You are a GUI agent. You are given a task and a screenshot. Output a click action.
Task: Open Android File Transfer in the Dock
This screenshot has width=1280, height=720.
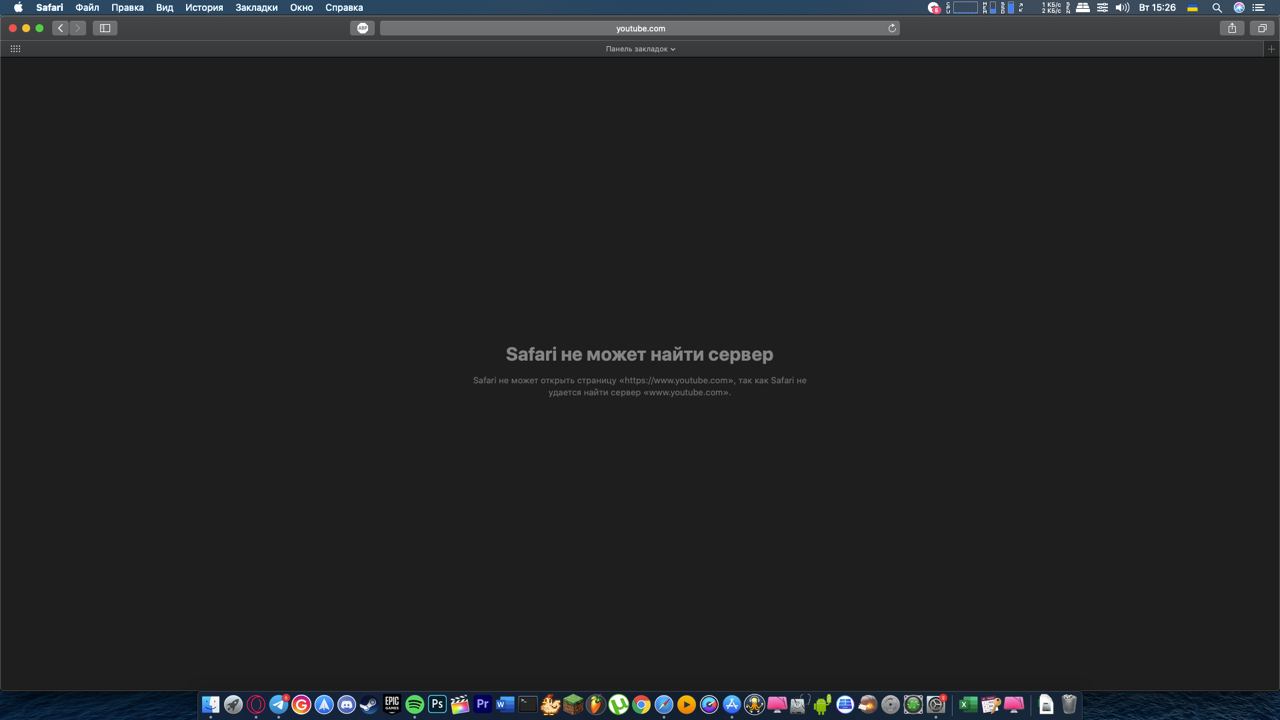tap(821, 705)
